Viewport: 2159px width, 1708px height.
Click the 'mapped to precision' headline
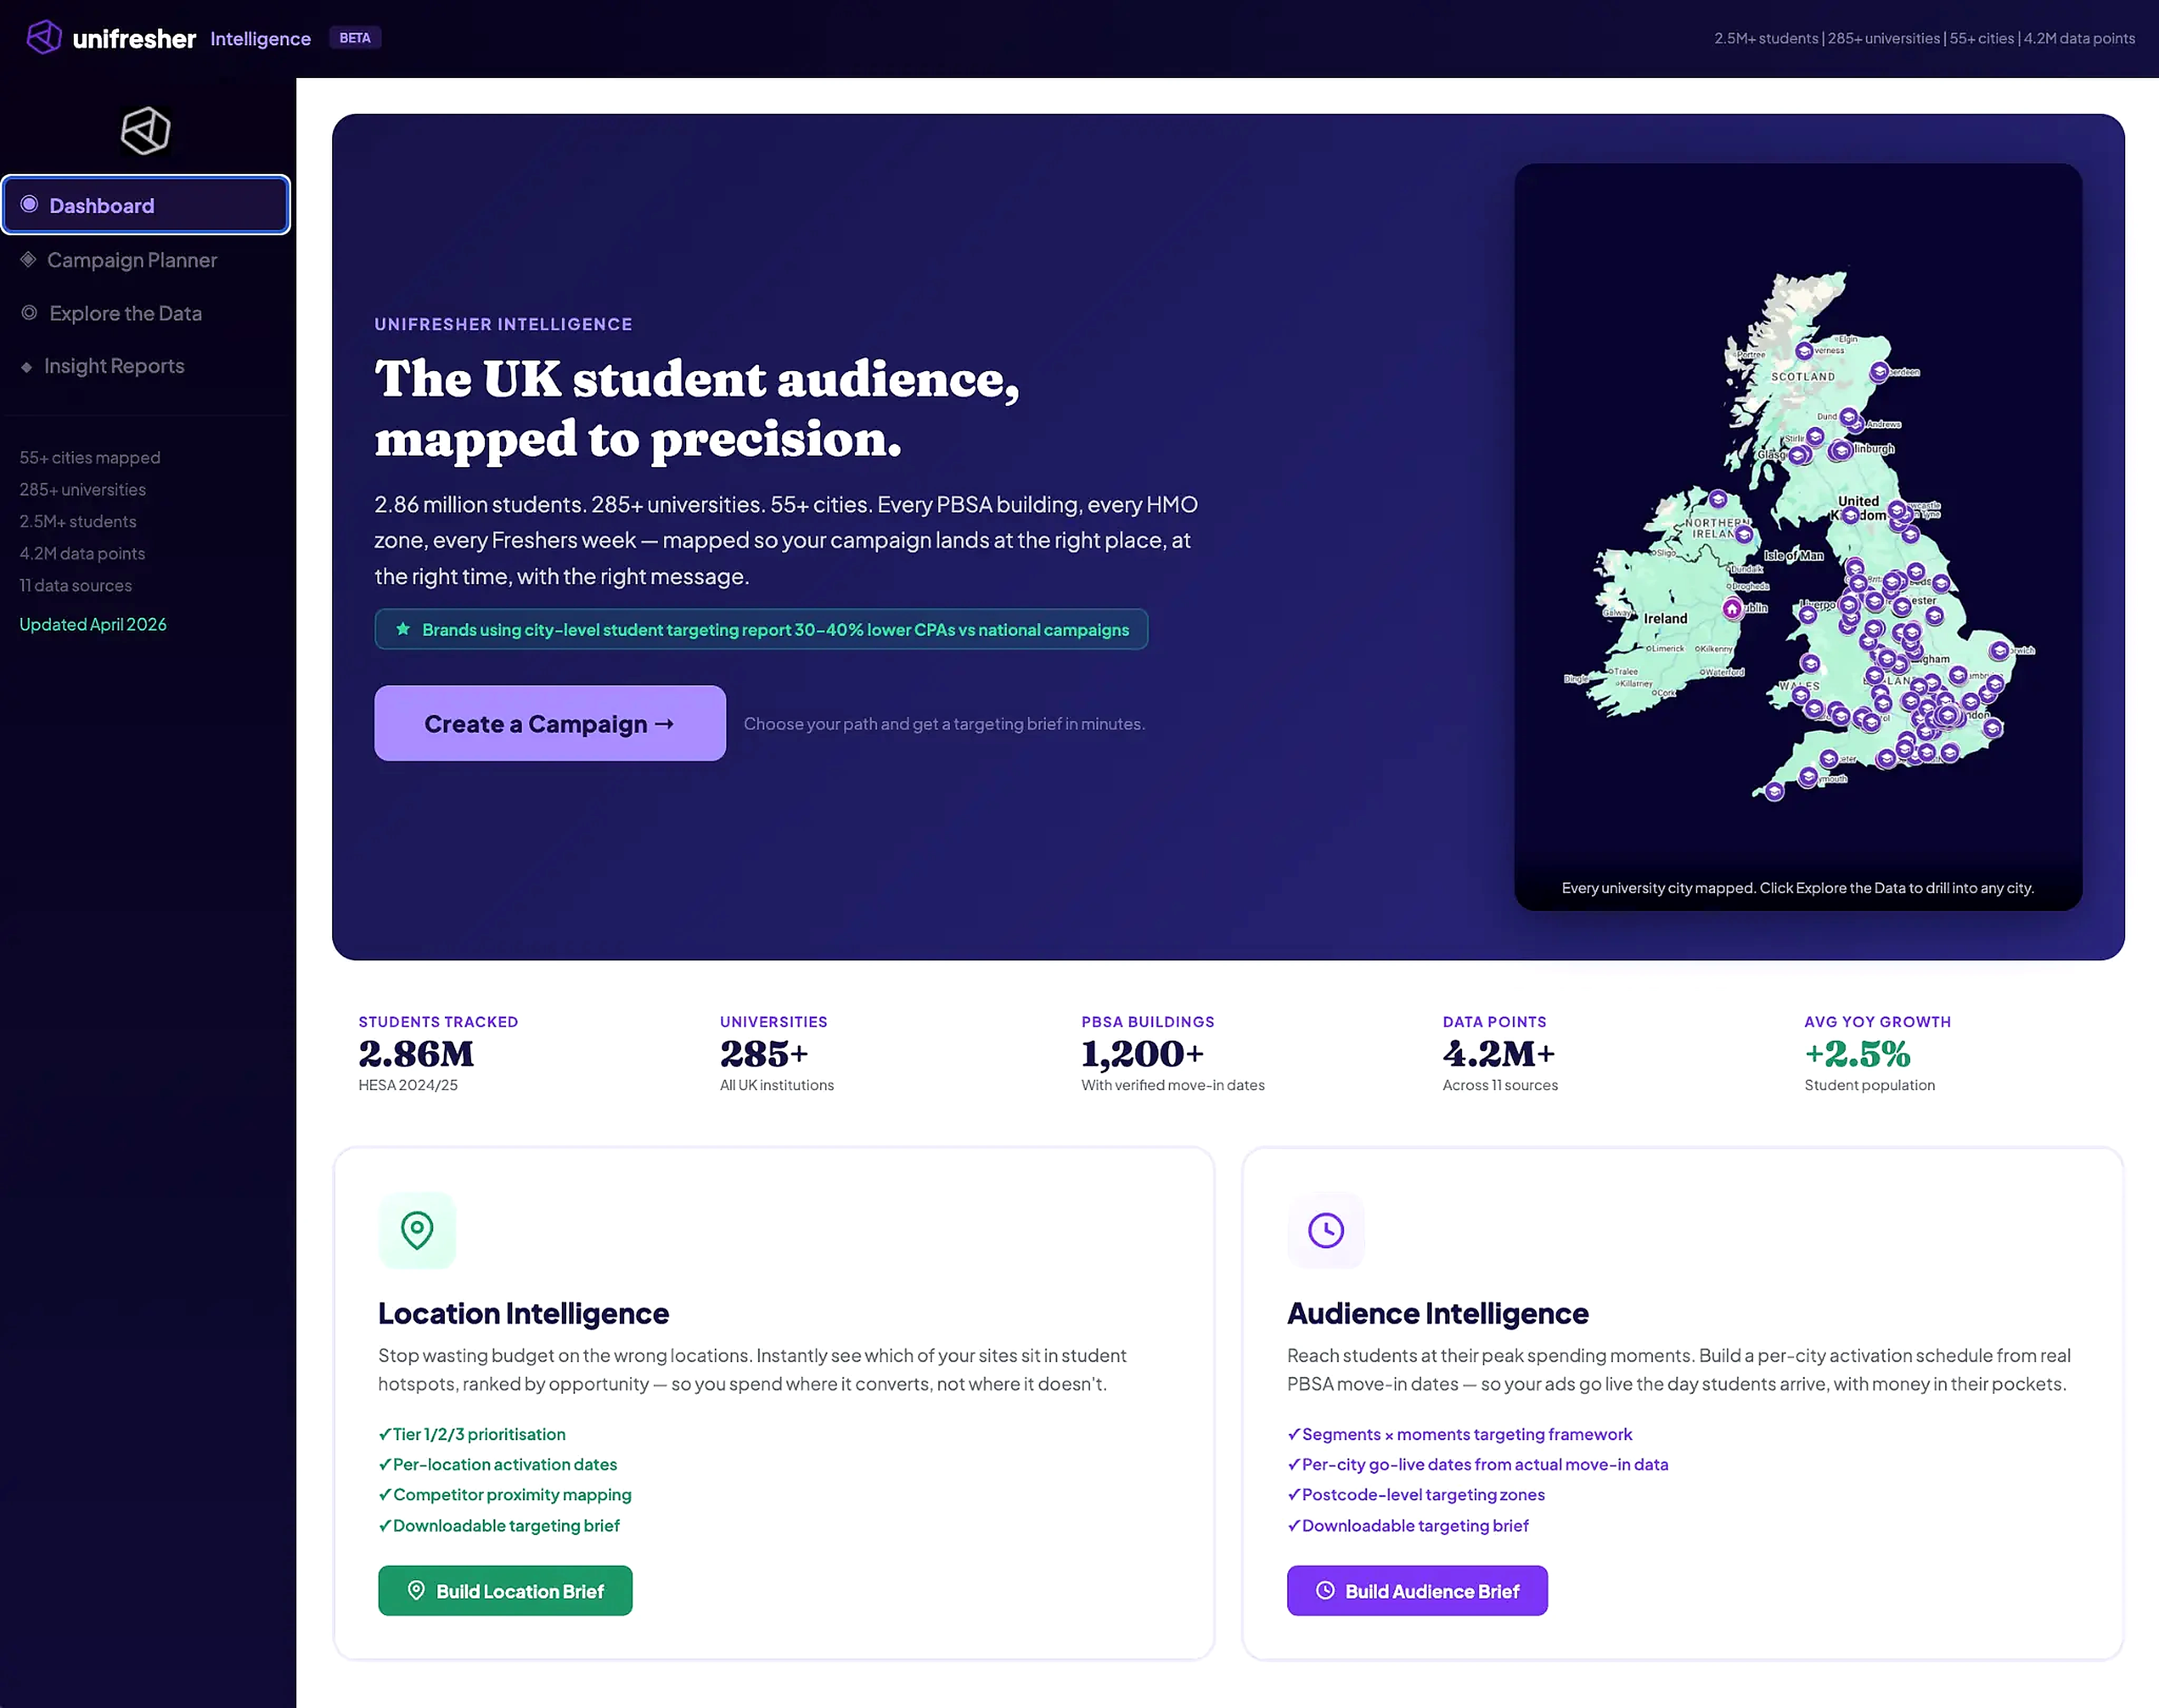[638, 439]
